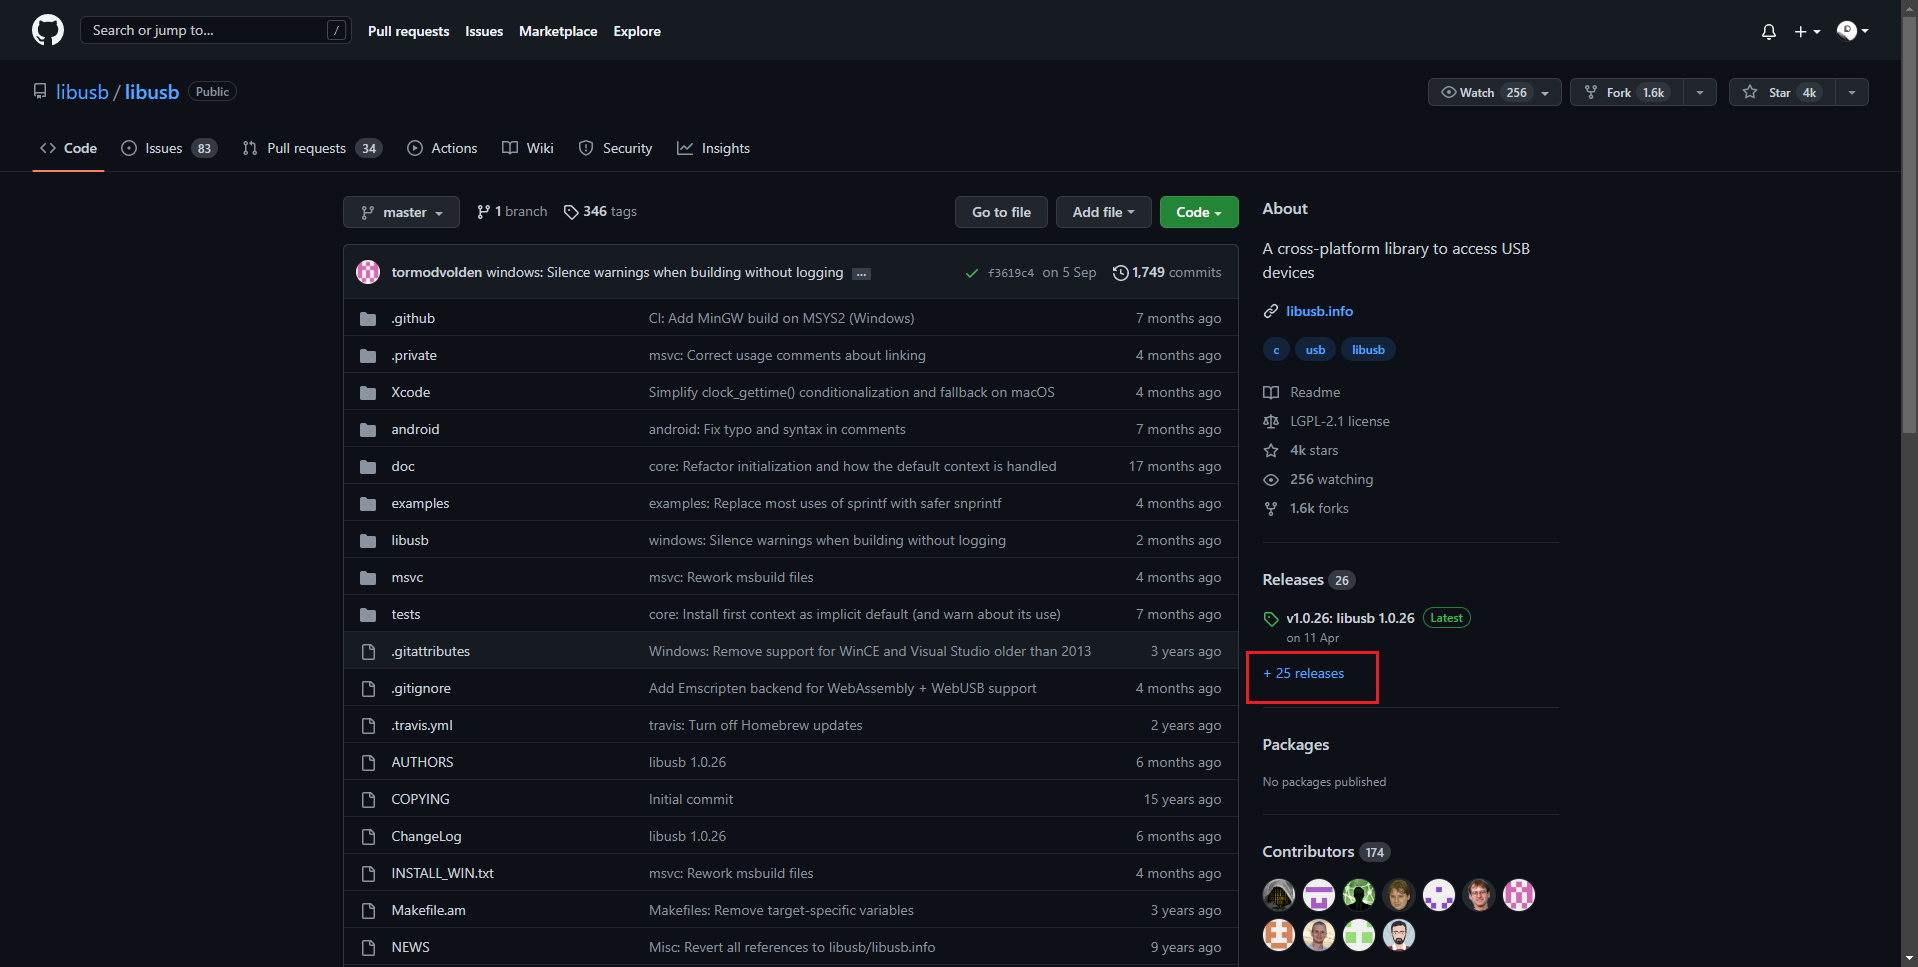
Task: Switch to the Wiki tab
Action: 528,148
